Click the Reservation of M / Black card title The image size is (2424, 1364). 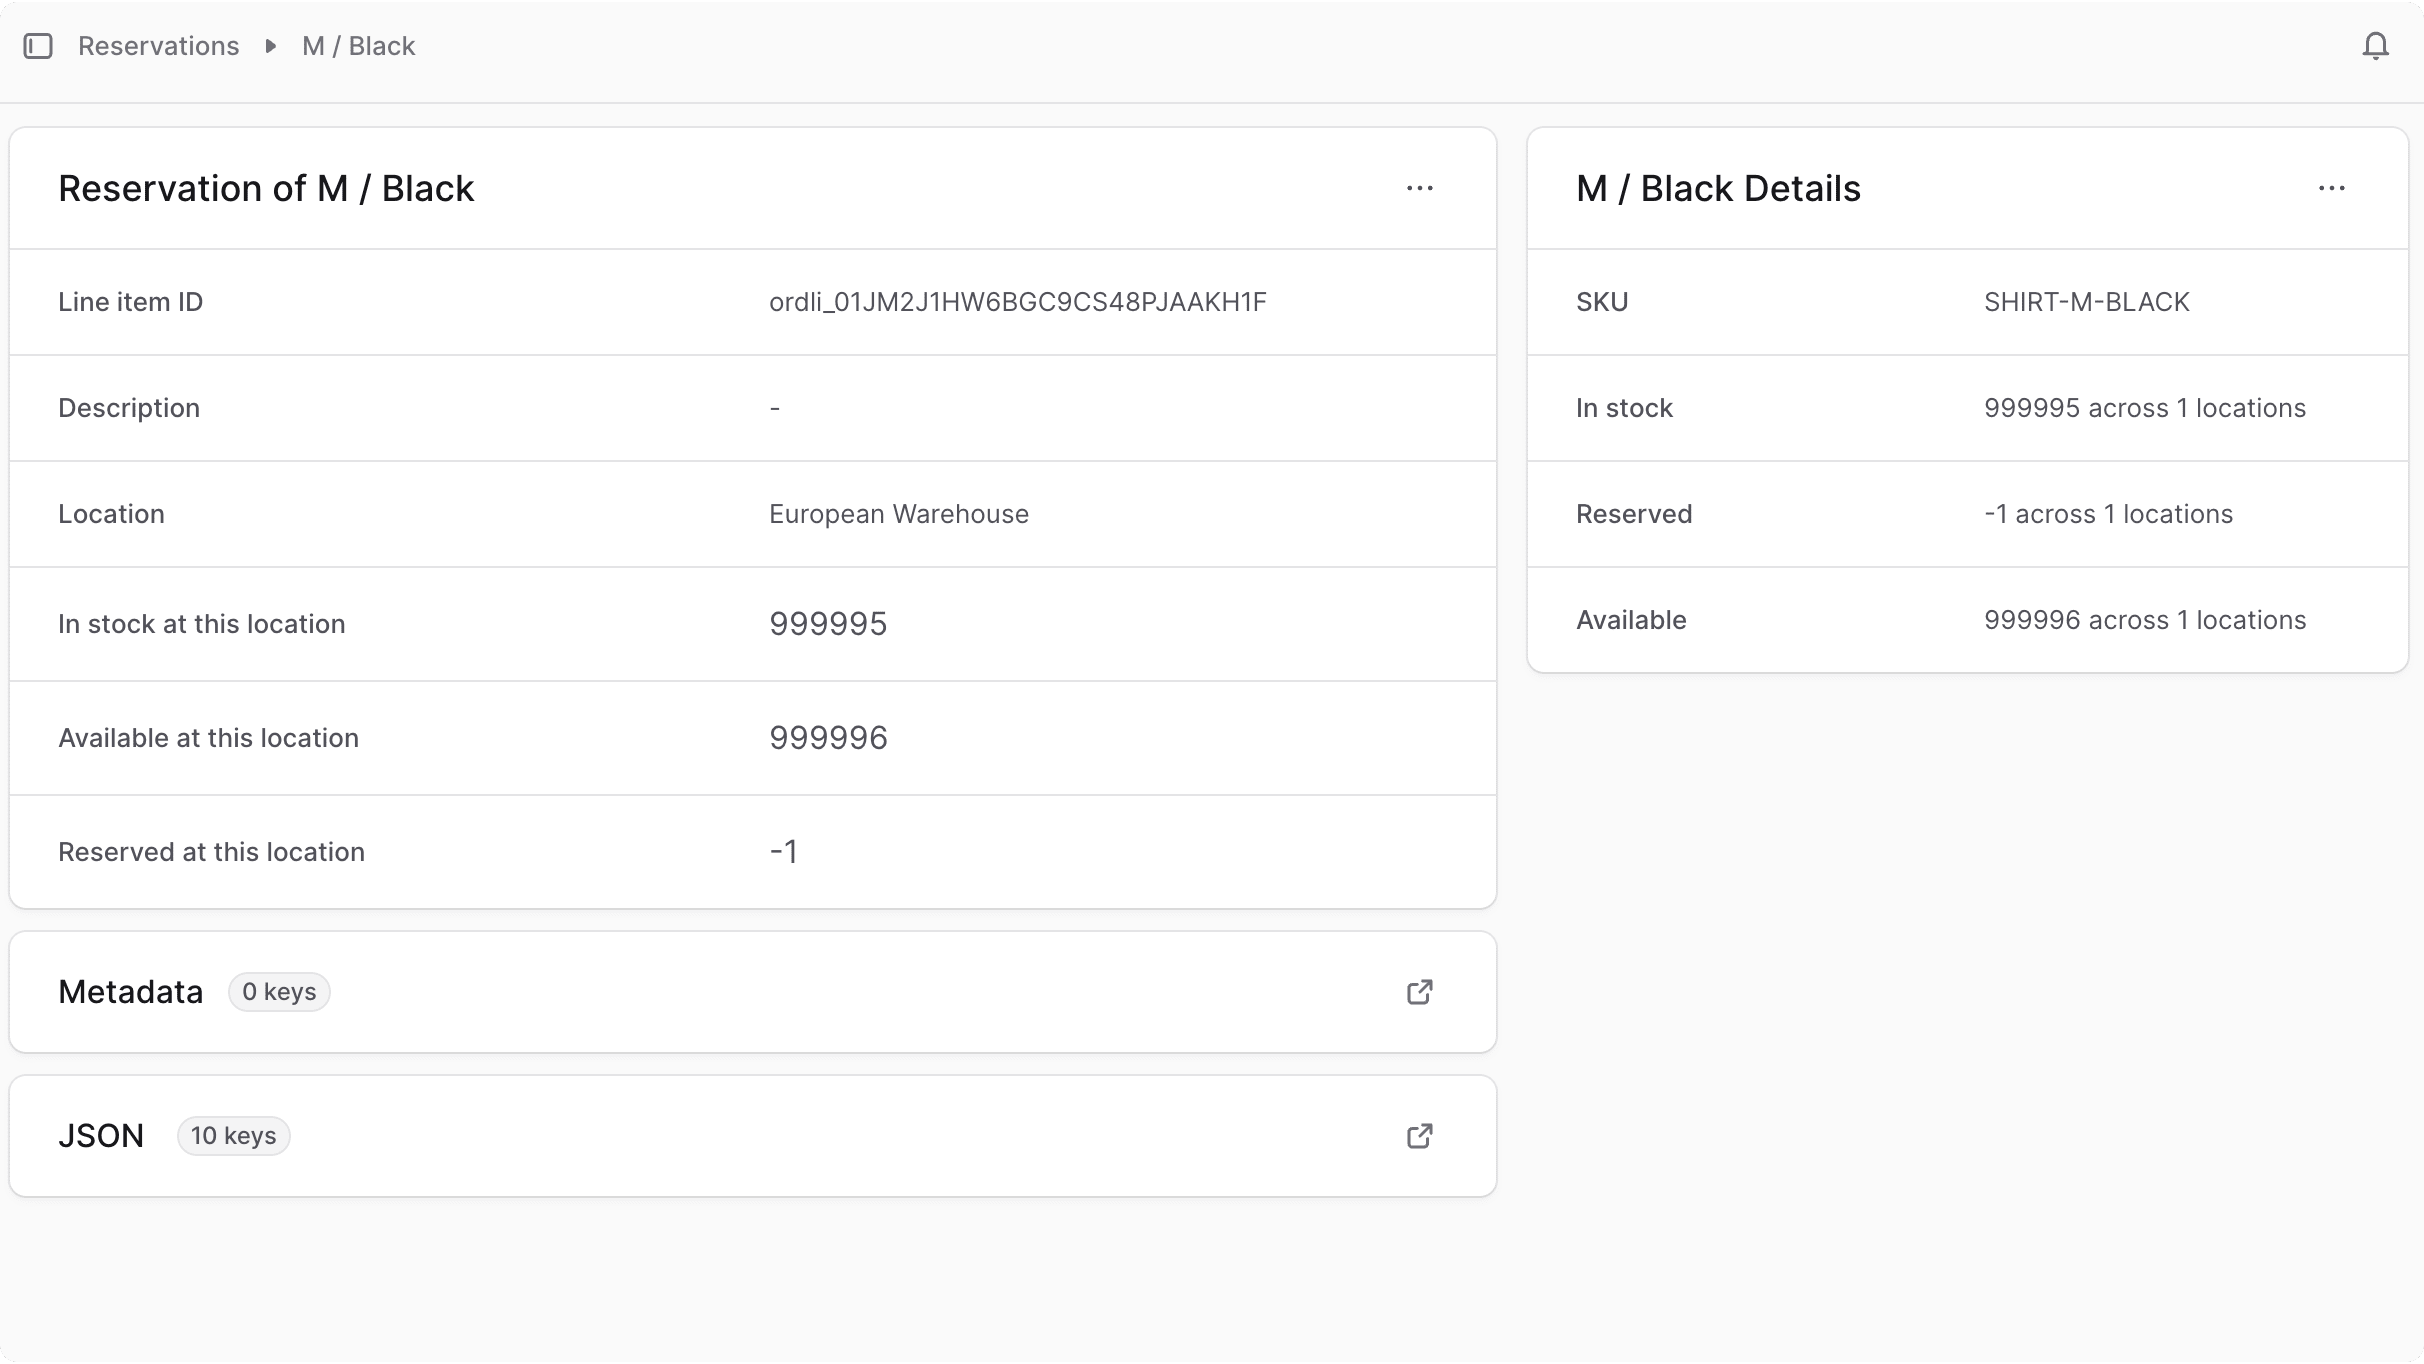pos(266,188)
